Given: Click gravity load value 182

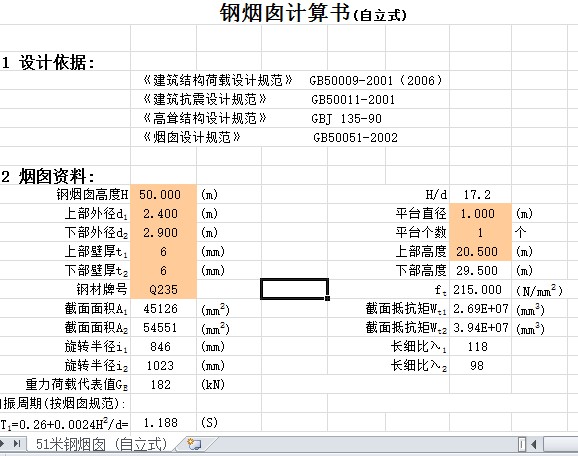Looking at the screenshot, I should tap(160, 384).
